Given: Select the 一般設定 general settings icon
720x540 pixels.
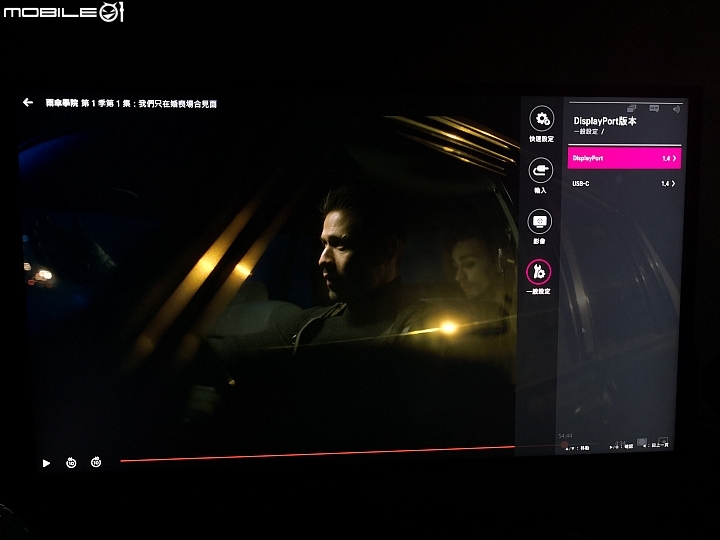Looking at the screenshot, I should [x=539, y=272].
